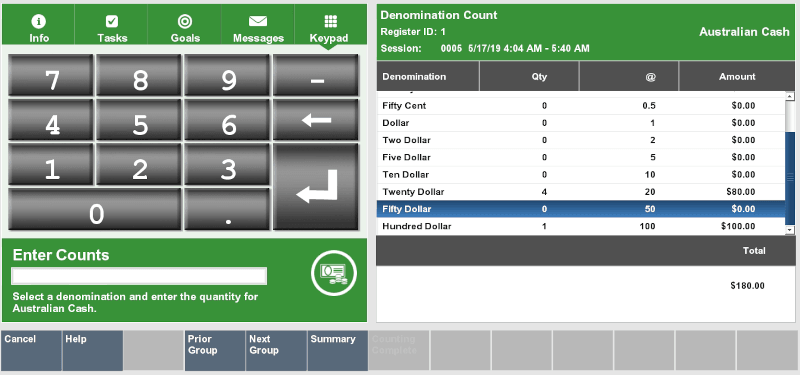
Task: Select the Hundred Dollar row
Action: [581, 226]
